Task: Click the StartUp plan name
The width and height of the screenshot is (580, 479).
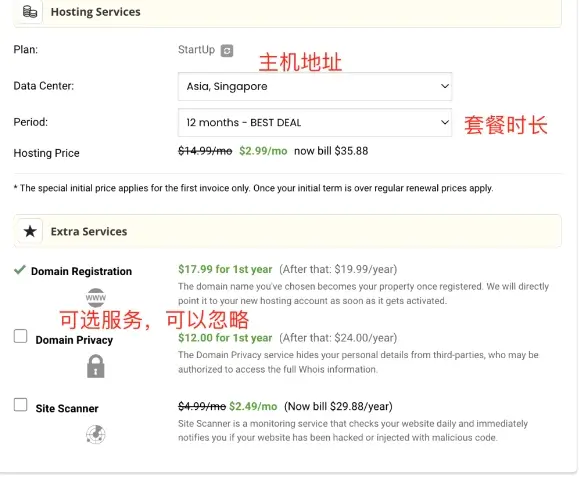Action: pos(196,50)
